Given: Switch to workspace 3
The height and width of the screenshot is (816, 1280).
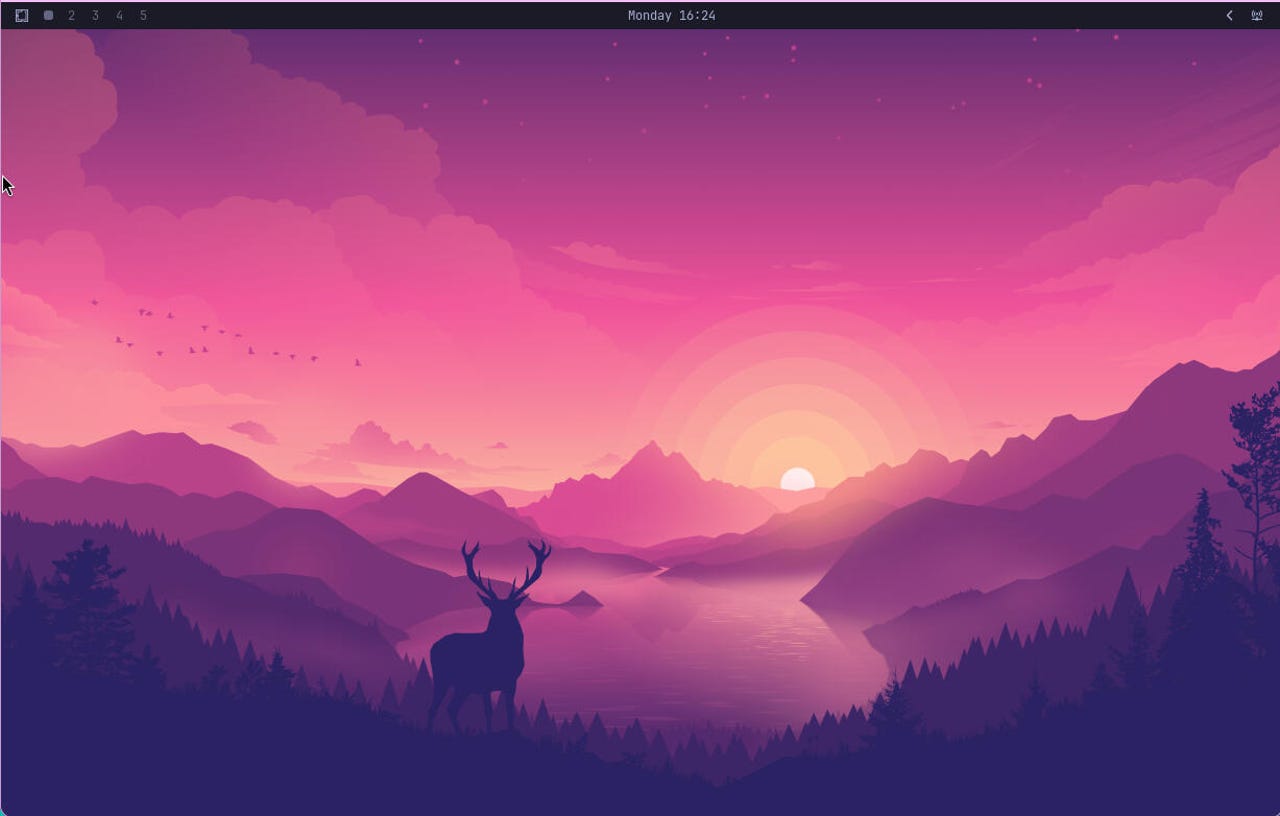Looking at the screenshot, I should coord(95,15).
